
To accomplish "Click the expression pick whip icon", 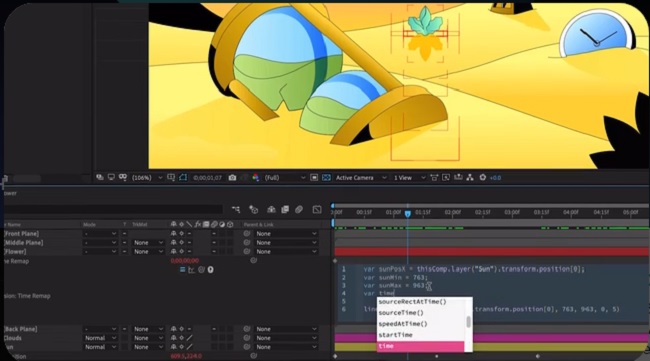I will [x=201, y=270].
